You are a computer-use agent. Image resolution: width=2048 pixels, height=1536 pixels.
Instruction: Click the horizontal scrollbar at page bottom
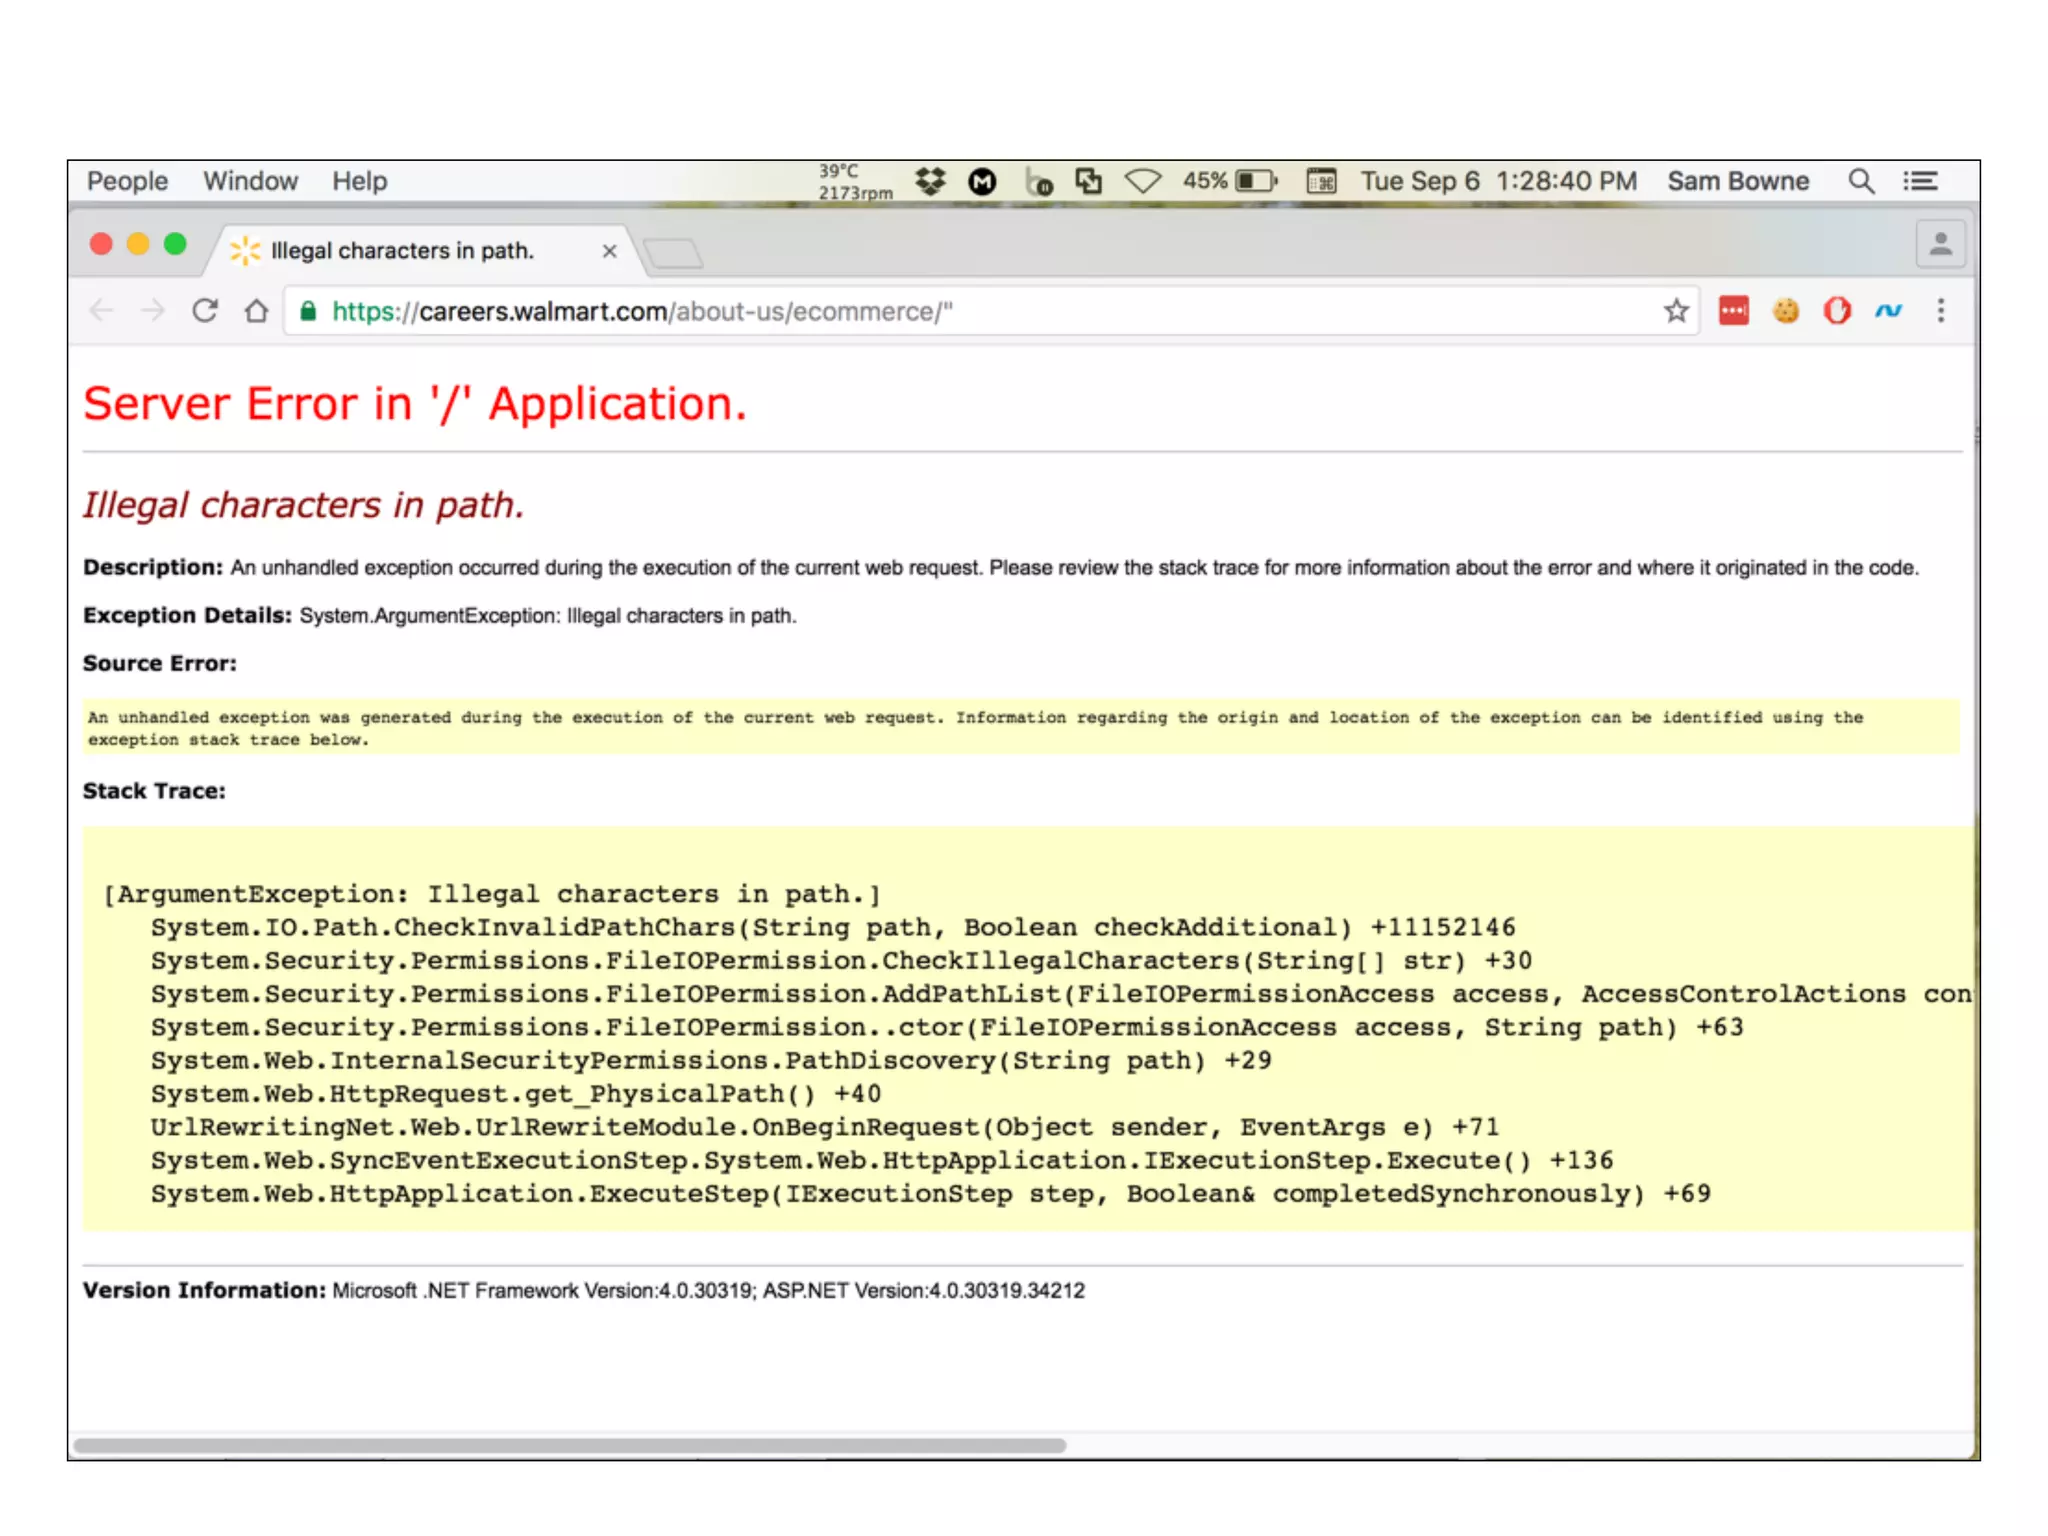pos(570,1445)
